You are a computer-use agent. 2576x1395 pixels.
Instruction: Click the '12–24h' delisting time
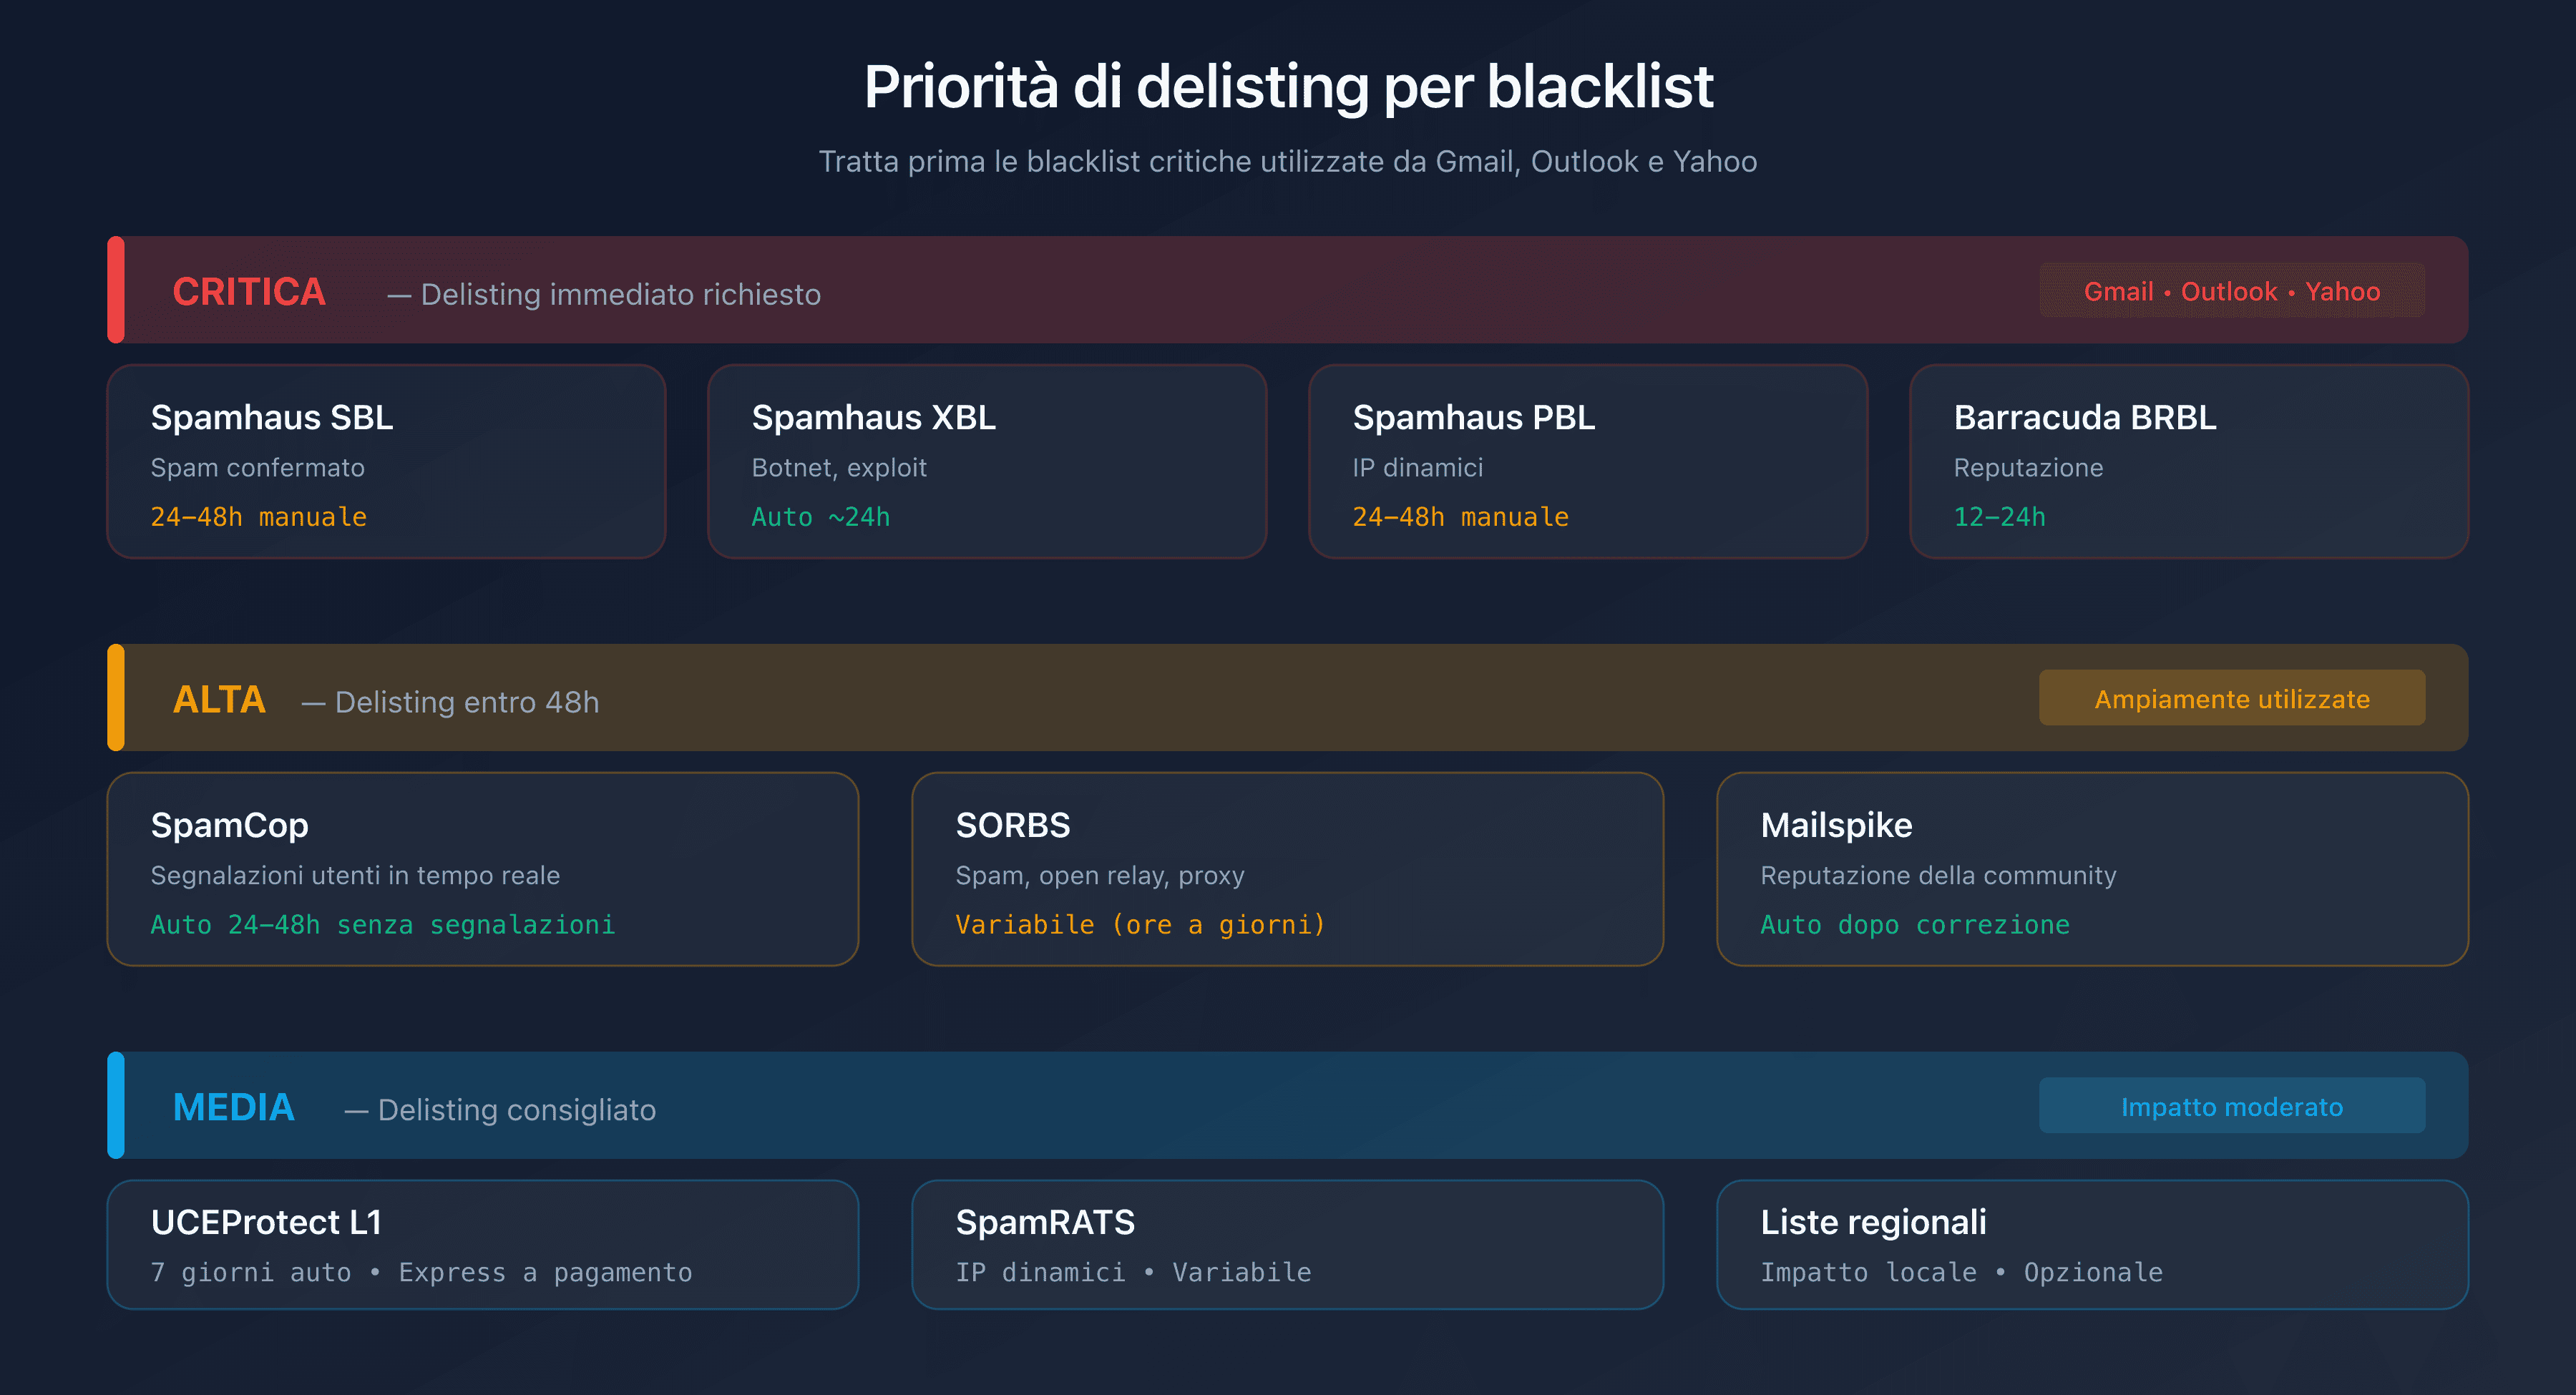[1999, 517]
